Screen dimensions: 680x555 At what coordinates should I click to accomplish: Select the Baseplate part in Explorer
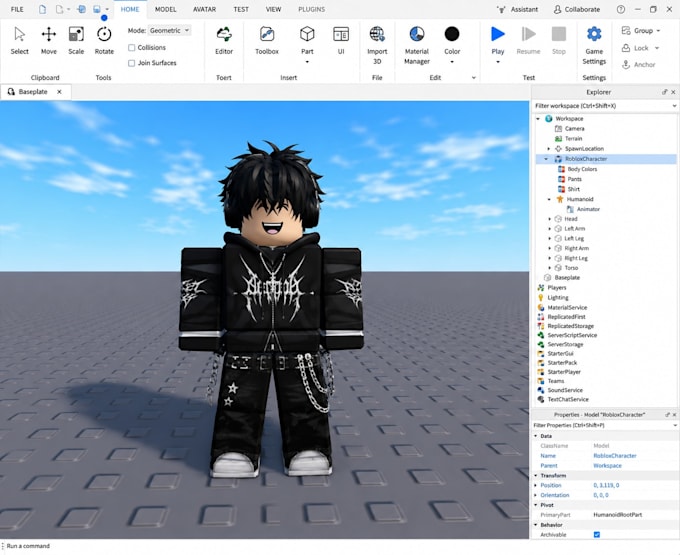567,278
